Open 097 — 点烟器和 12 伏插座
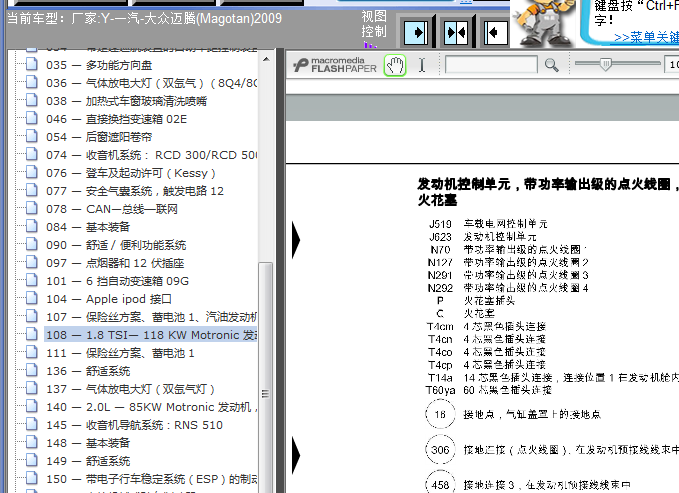 115,263
